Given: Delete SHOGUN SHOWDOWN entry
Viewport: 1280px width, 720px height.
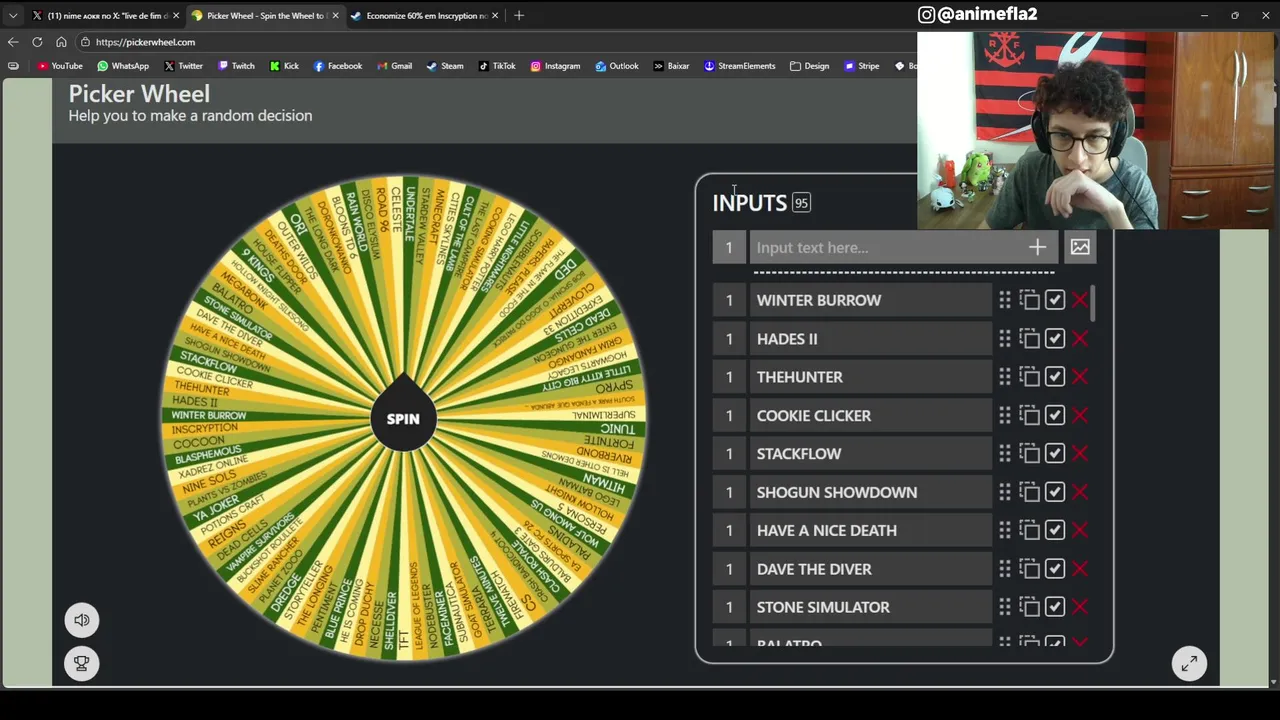Looking at the screenshot, I should 1080,492.
